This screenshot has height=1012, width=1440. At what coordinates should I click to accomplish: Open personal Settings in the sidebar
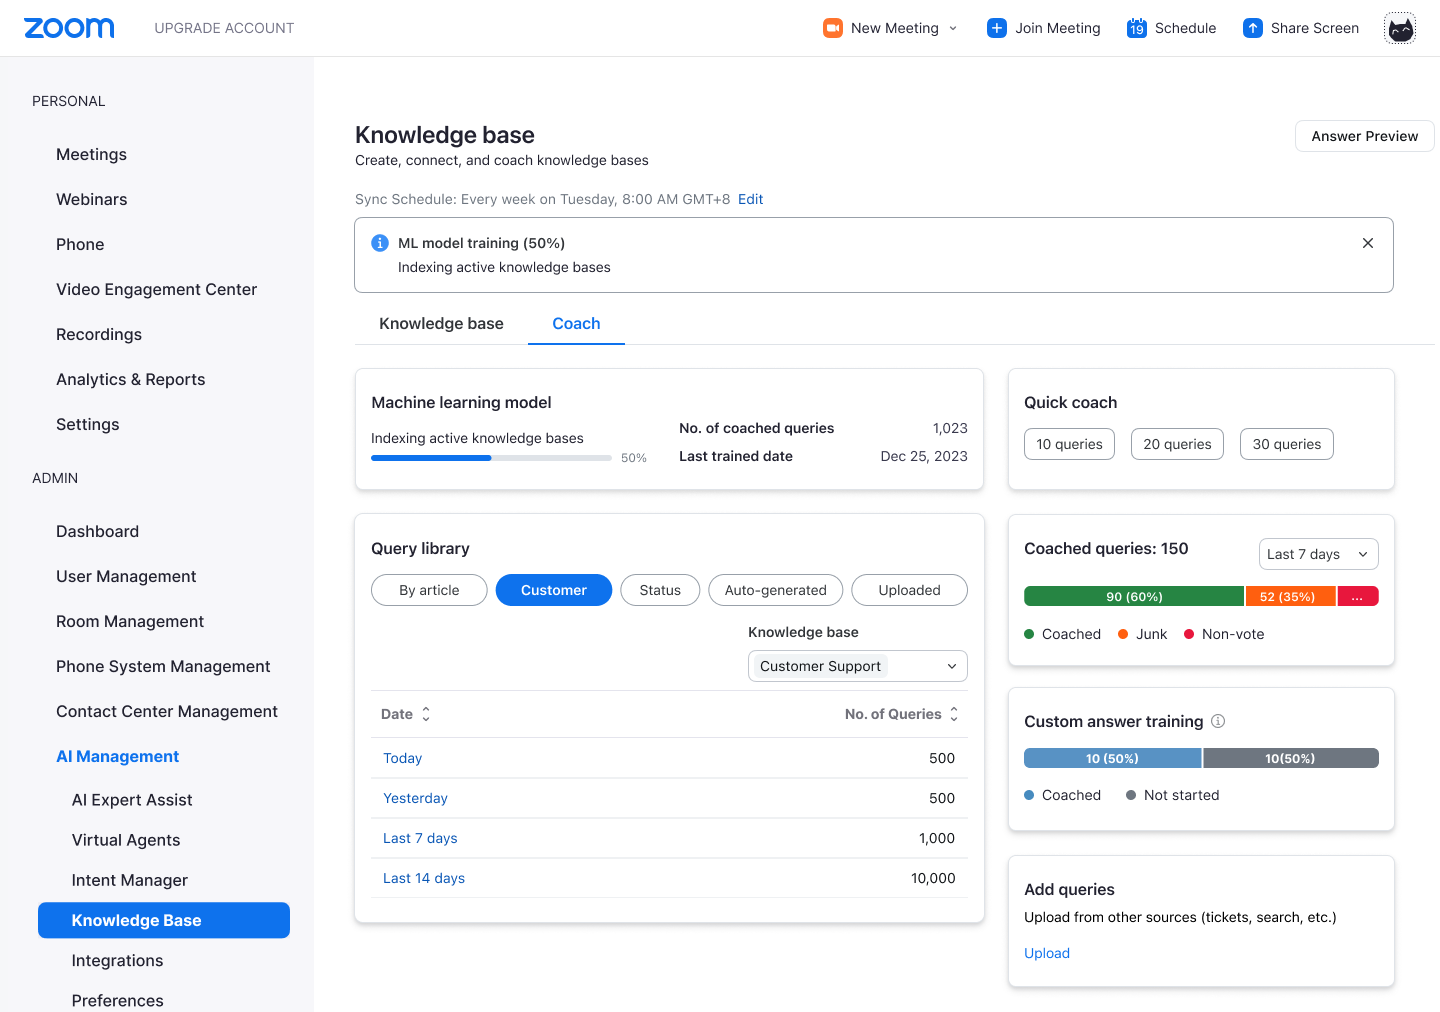[x=88, y=424]
